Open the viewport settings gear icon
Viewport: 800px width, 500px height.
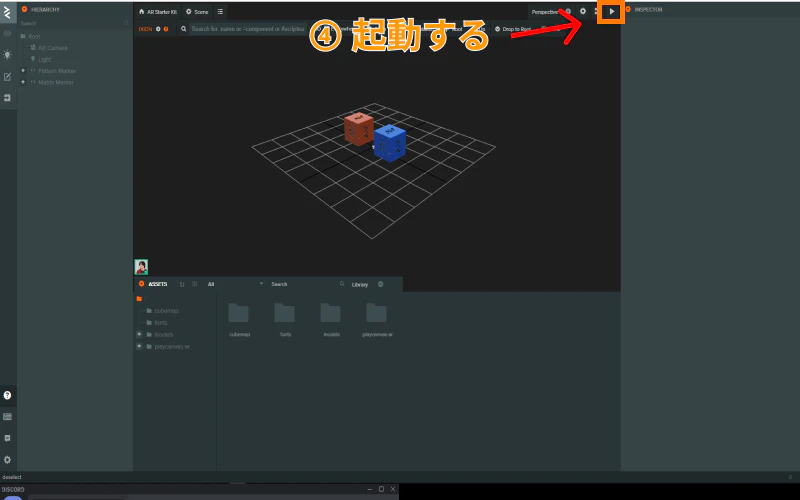[x=583, y=11]
